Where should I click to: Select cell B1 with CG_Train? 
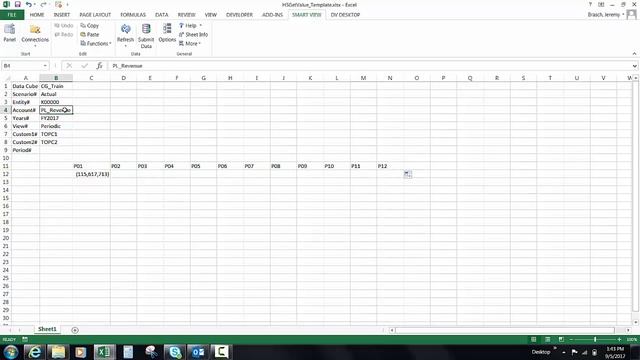click(x=56, y=86)
